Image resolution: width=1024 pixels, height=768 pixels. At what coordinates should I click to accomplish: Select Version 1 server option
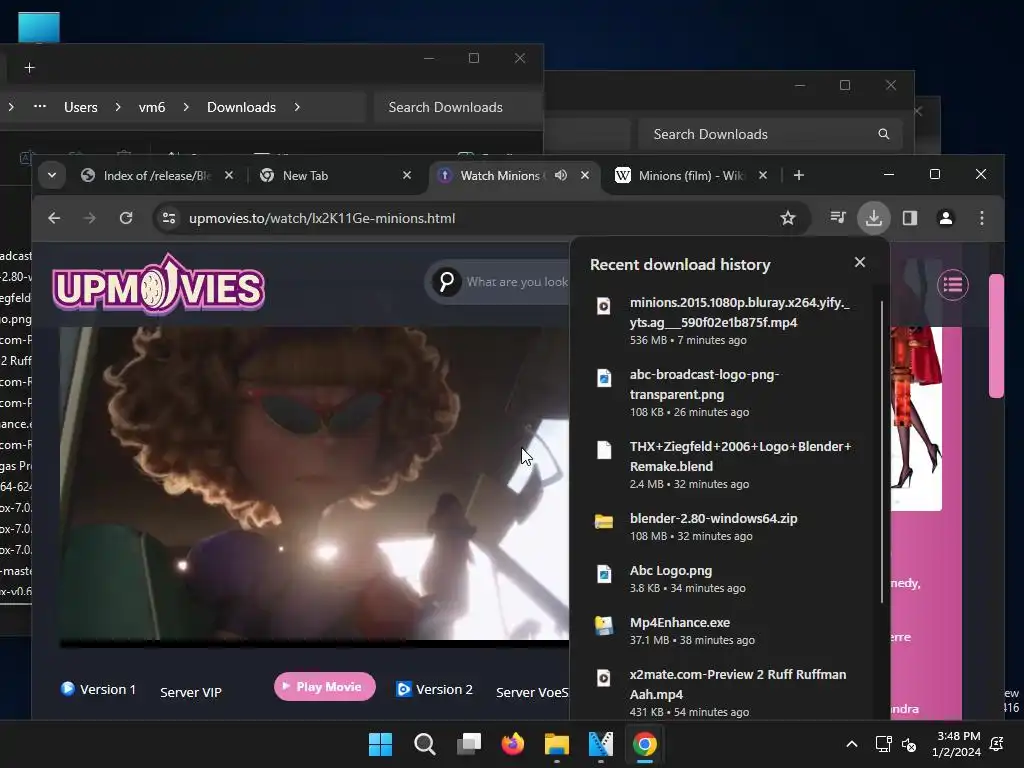click(x=99, y=689)
